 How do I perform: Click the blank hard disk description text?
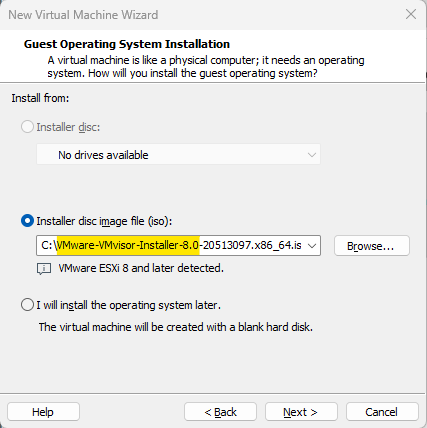click(x=176, y=327)
